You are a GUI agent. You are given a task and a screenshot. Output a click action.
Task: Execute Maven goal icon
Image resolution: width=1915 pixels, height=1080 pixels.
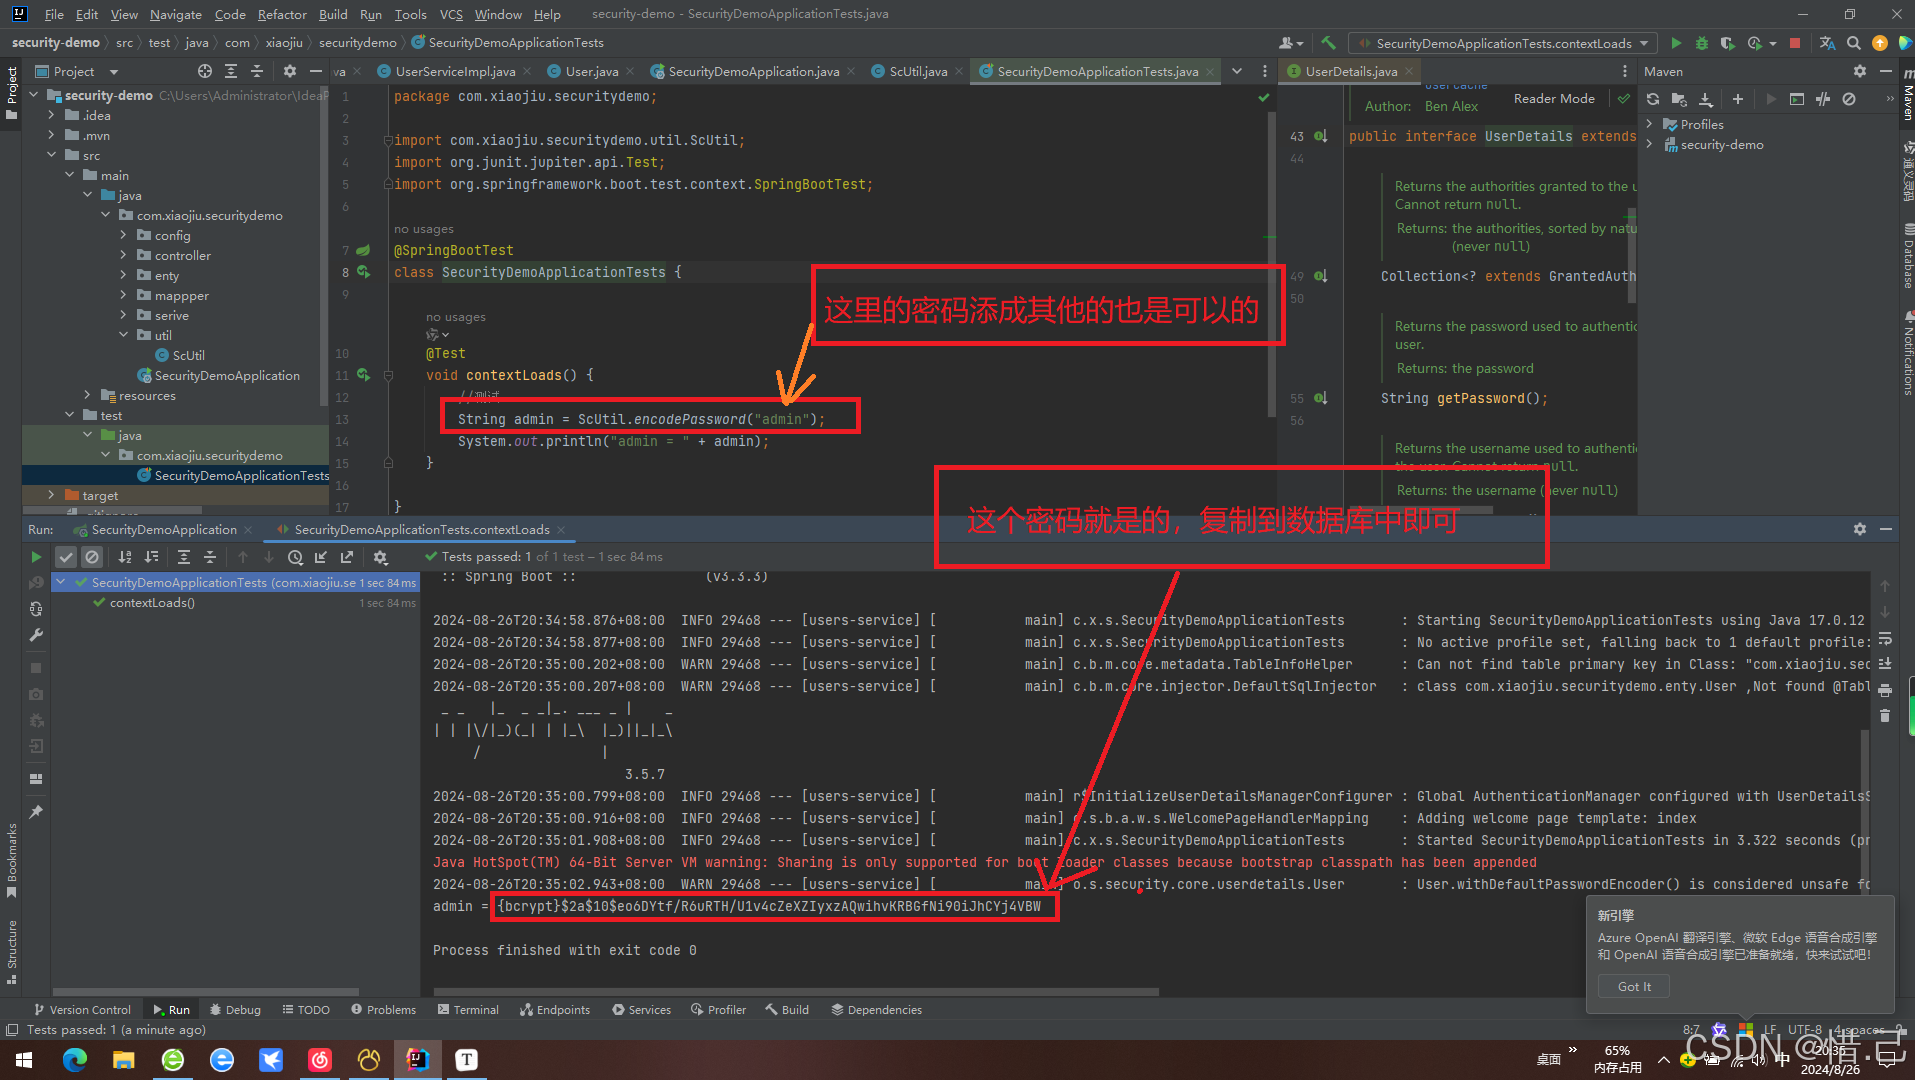click(1797, 99)
